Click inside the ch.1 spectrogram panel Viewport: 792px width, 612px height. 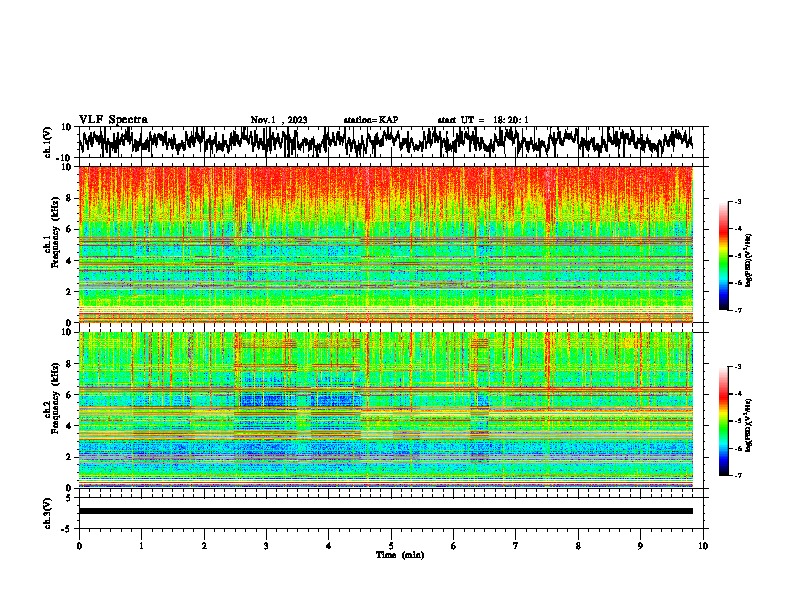[386, 244]
